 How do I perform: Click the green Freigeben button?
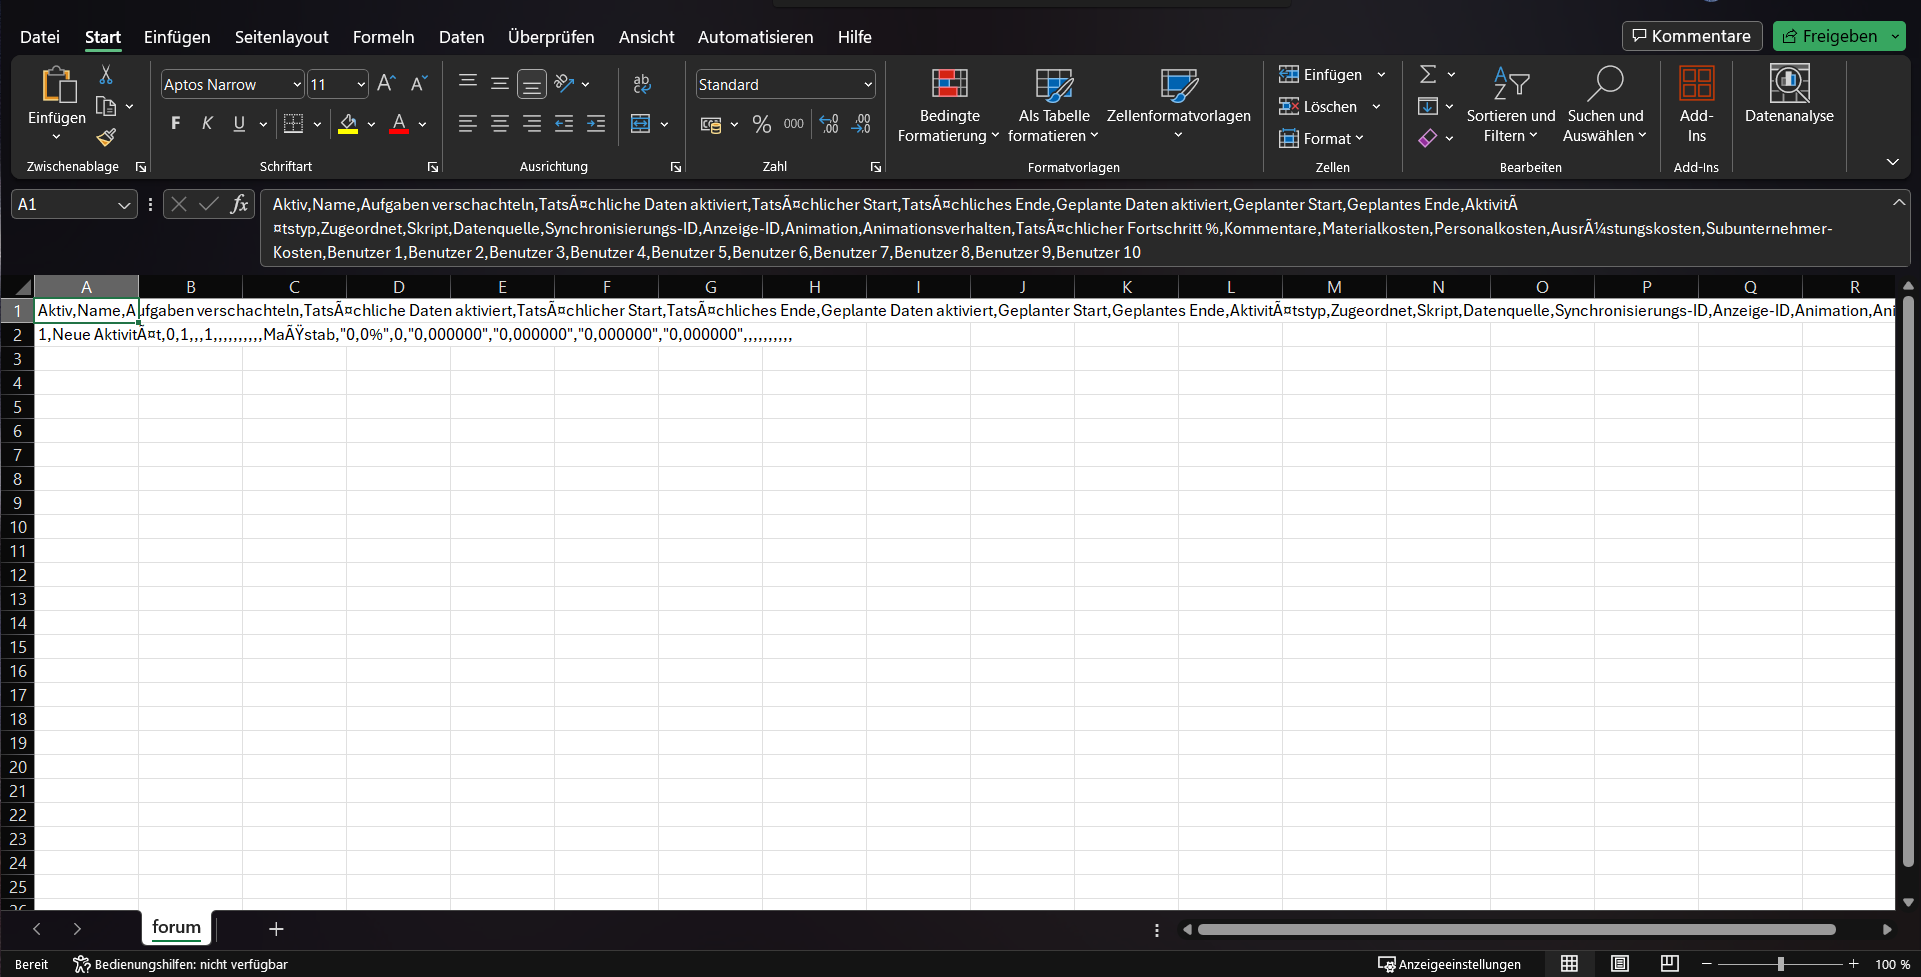coord(1838,35)
